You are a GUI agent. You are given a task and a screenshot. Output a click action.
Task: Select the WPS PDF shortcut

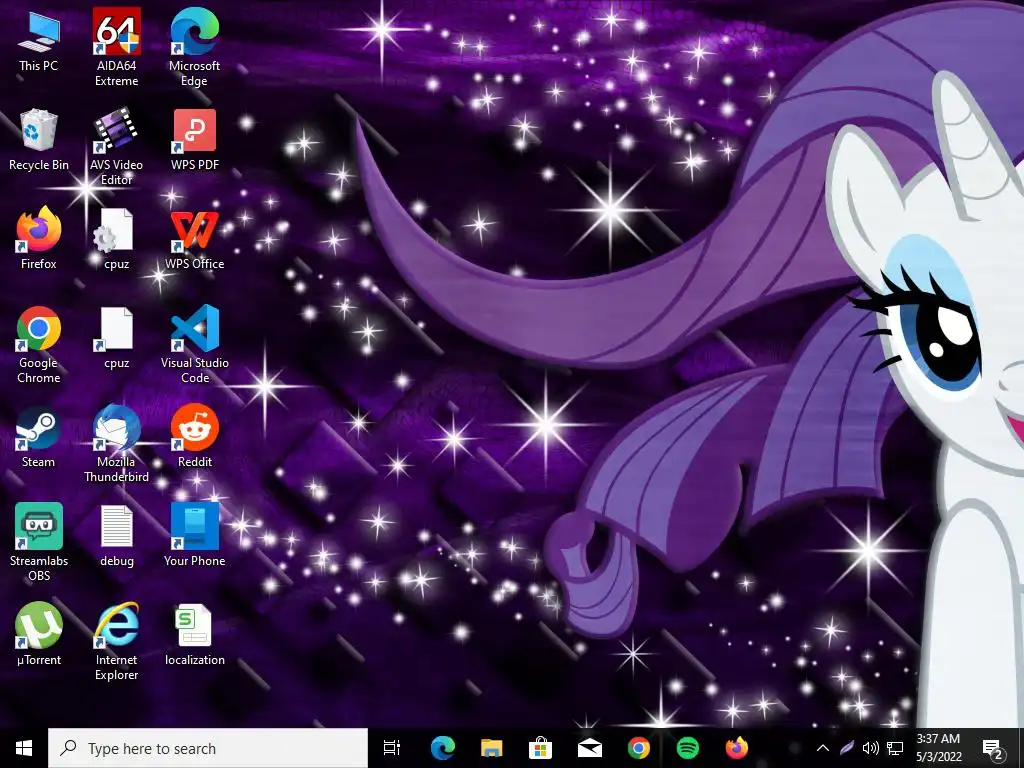195,140
